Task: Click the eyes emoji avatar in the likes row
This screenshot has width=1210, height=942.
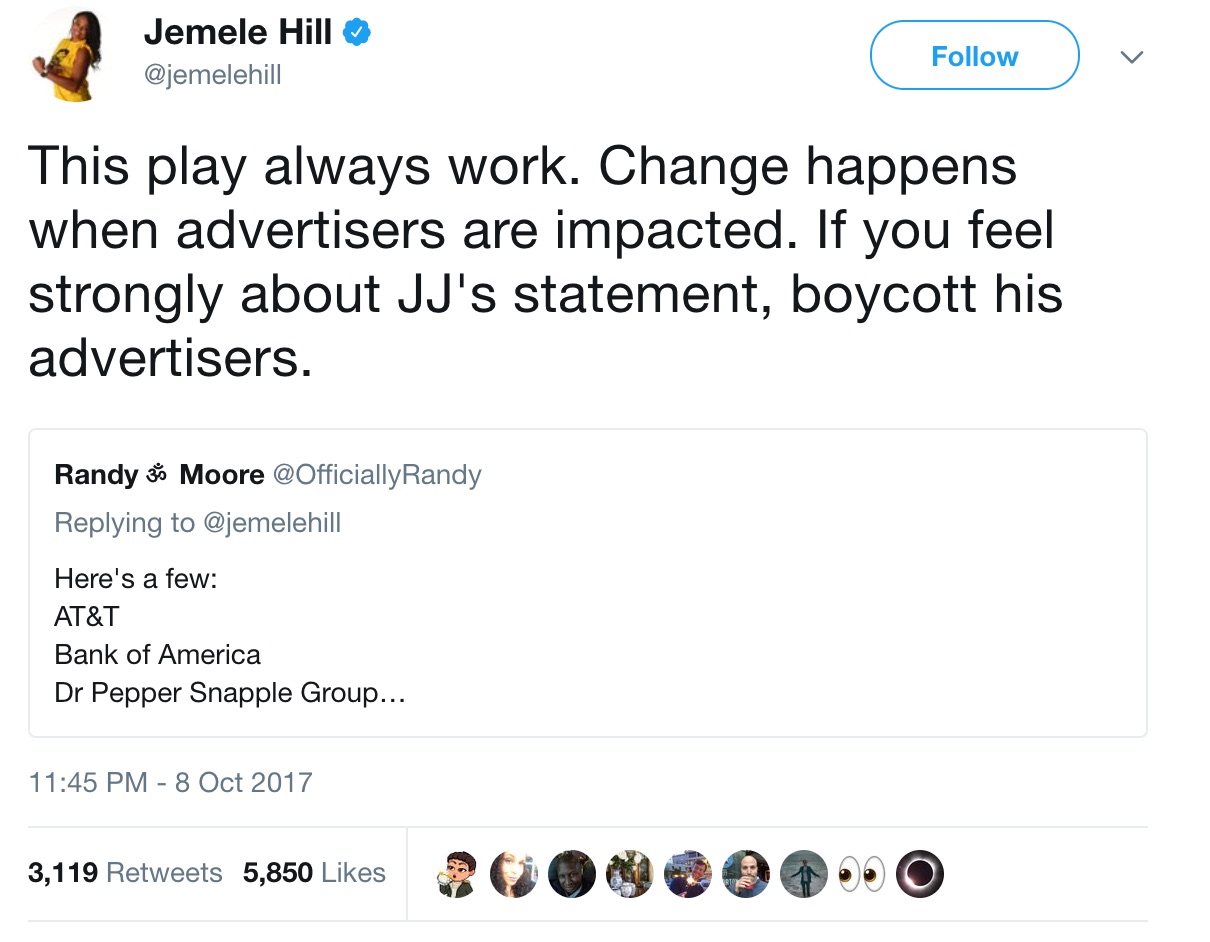Action: click(x=861, y=873)
